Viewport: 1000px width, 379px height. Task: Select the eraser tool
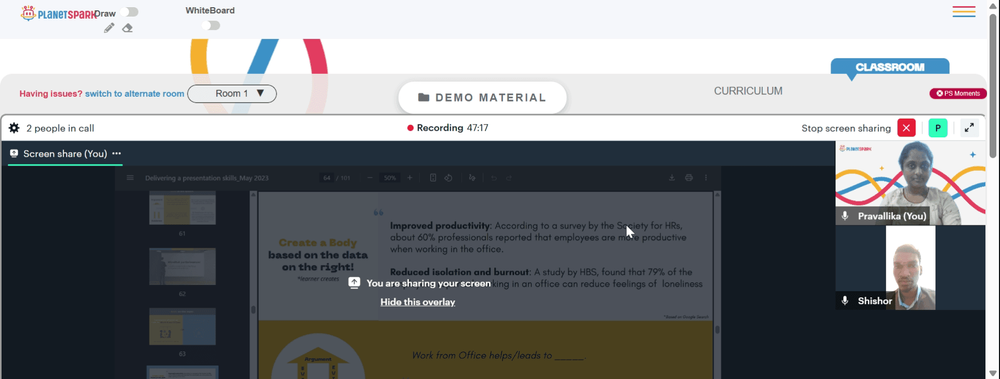pyautogui.click(x=128, y=28)
